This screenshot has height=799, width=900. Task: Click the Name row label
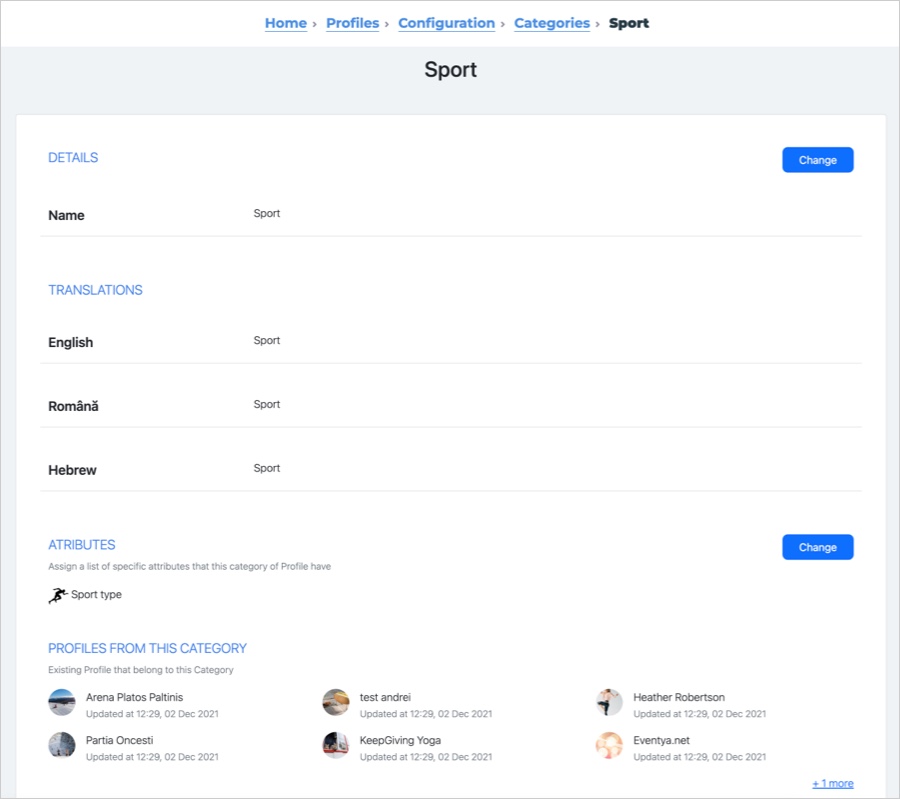click(x=66, y=215)
